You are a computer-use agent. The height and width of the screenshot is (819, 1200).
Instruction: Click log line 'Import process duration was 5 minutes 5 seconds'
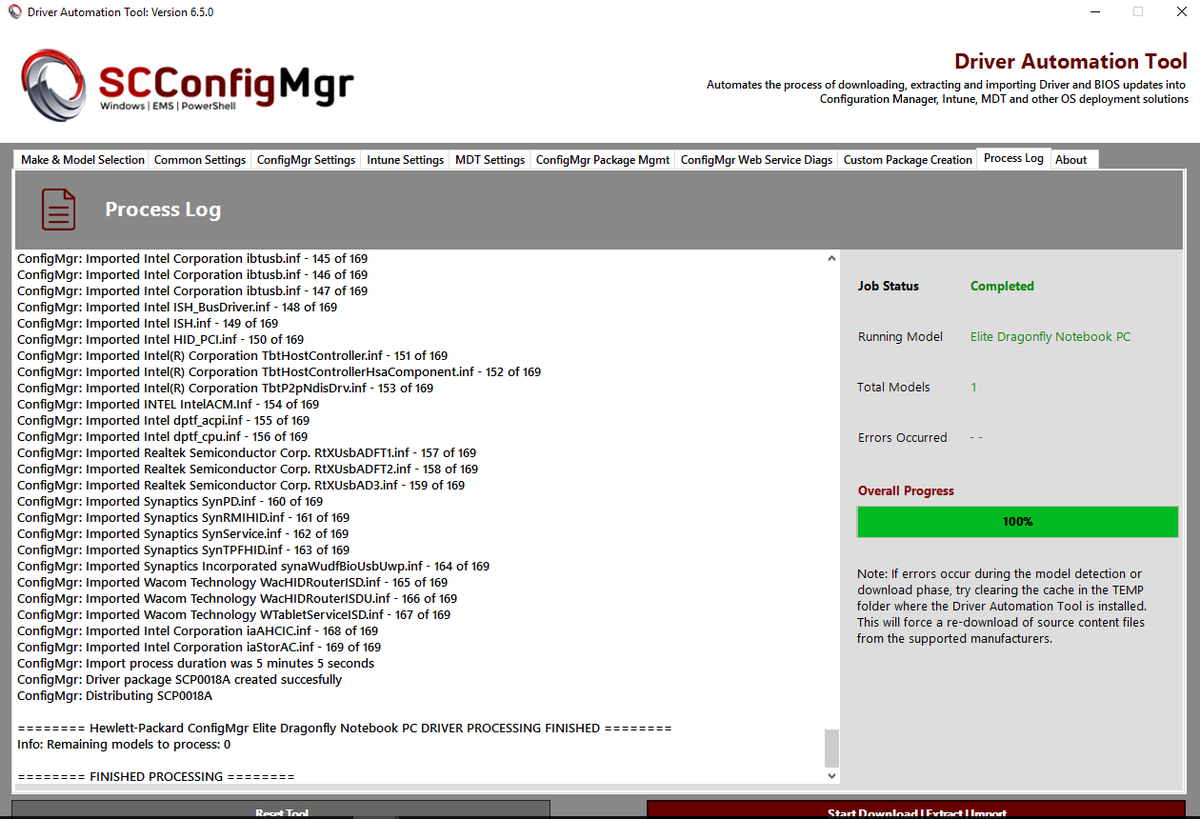click(x=196, y=663)
